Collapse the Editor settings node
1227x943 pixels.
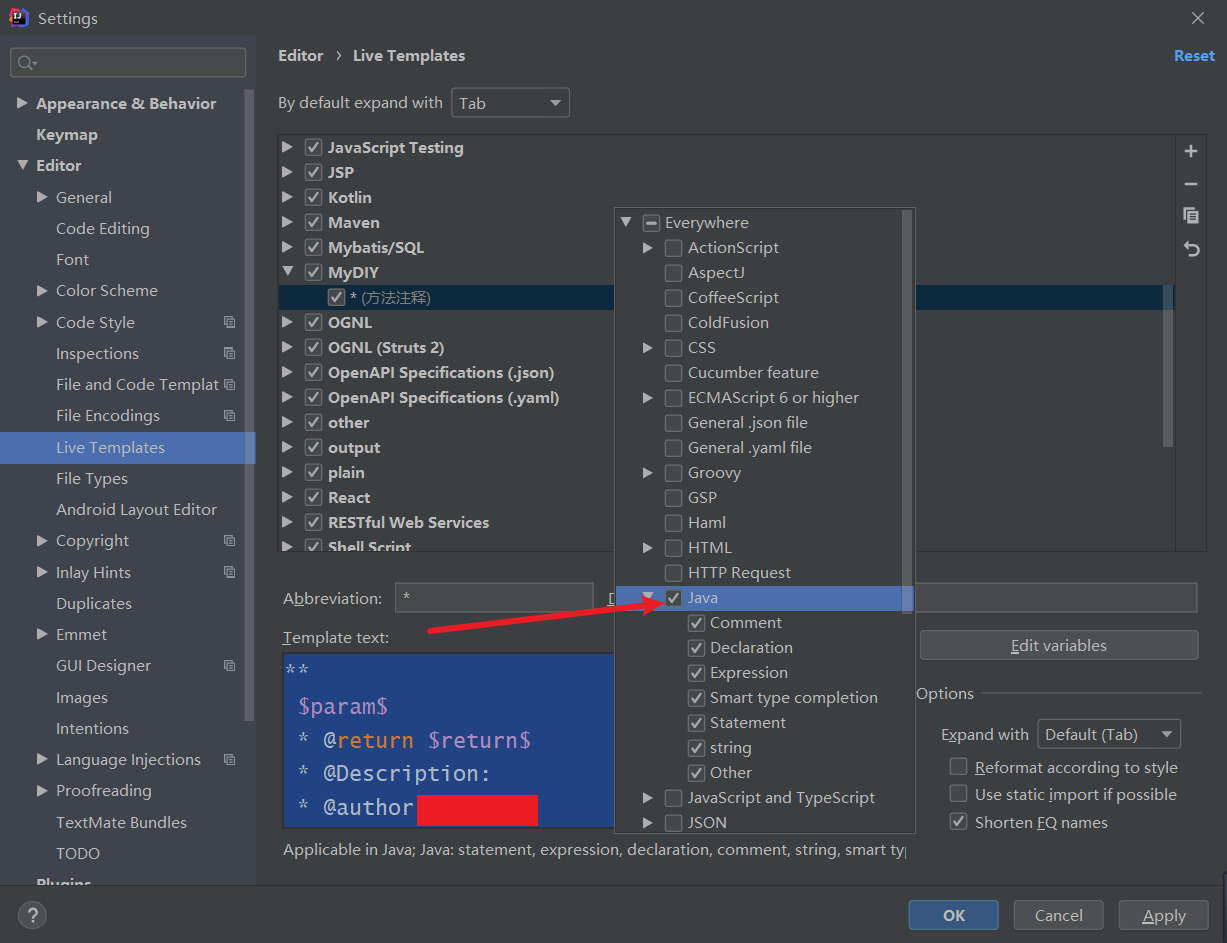[22, 165]
